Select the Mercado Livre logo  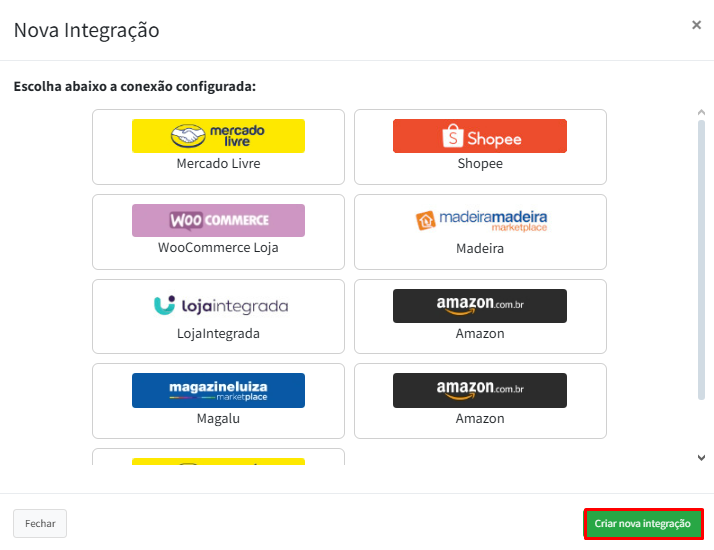(218, 136)
